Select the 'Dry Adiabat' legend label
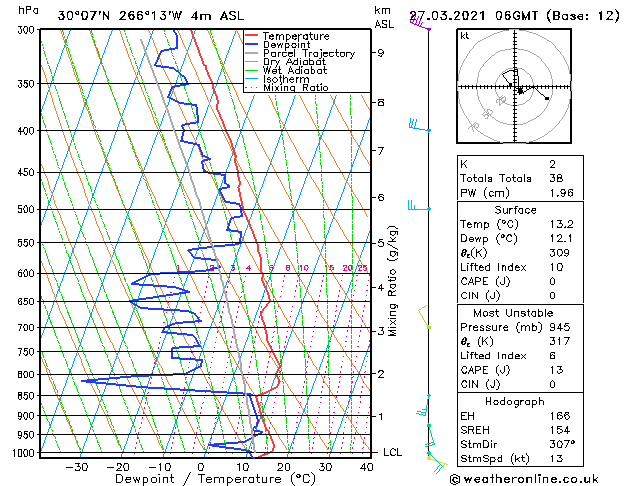629x486 pixels. [x=294, y=62]
